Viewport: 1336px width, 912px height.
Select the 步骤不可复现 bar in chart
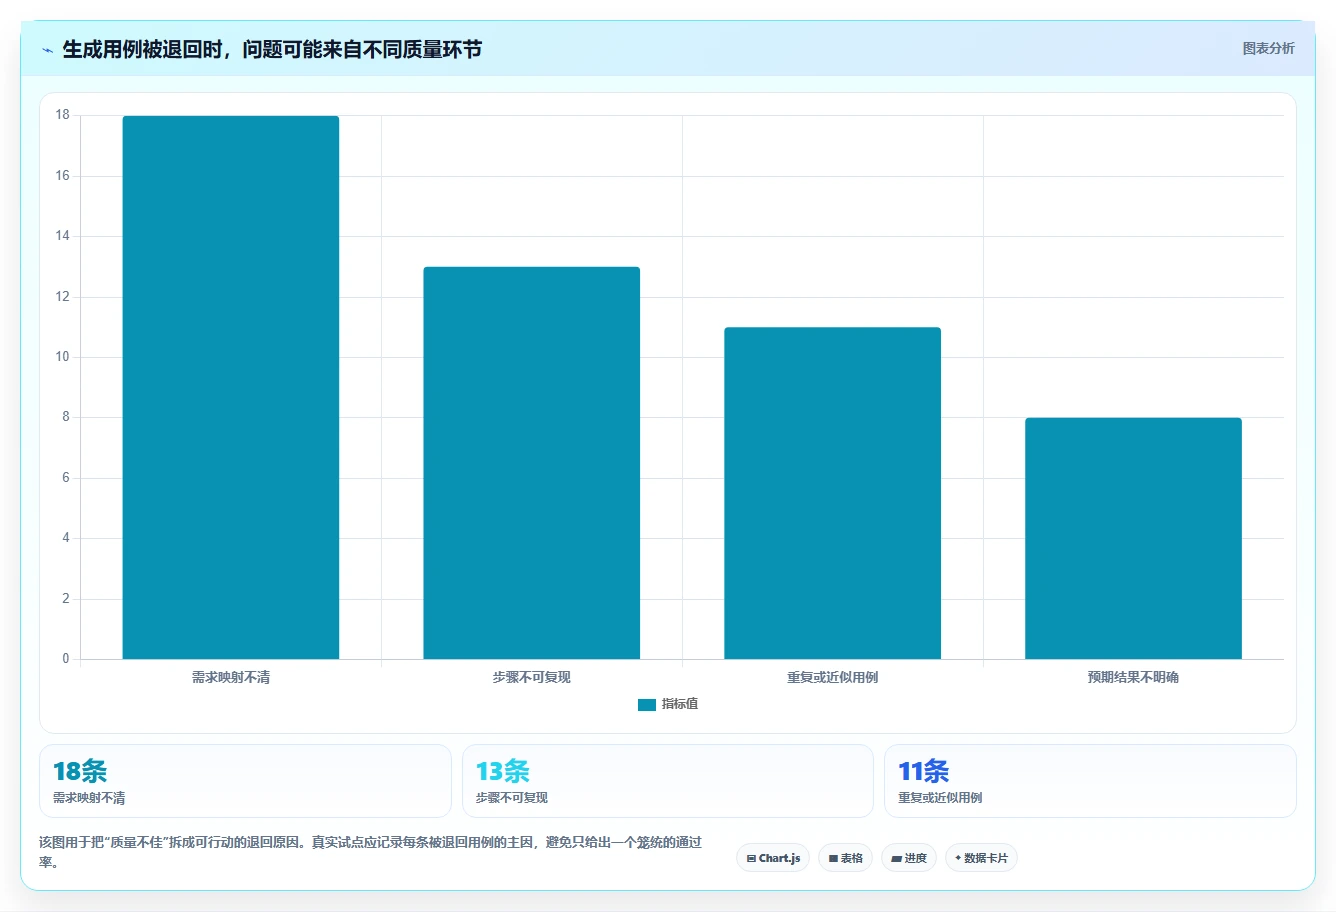(x=531, y=463)
